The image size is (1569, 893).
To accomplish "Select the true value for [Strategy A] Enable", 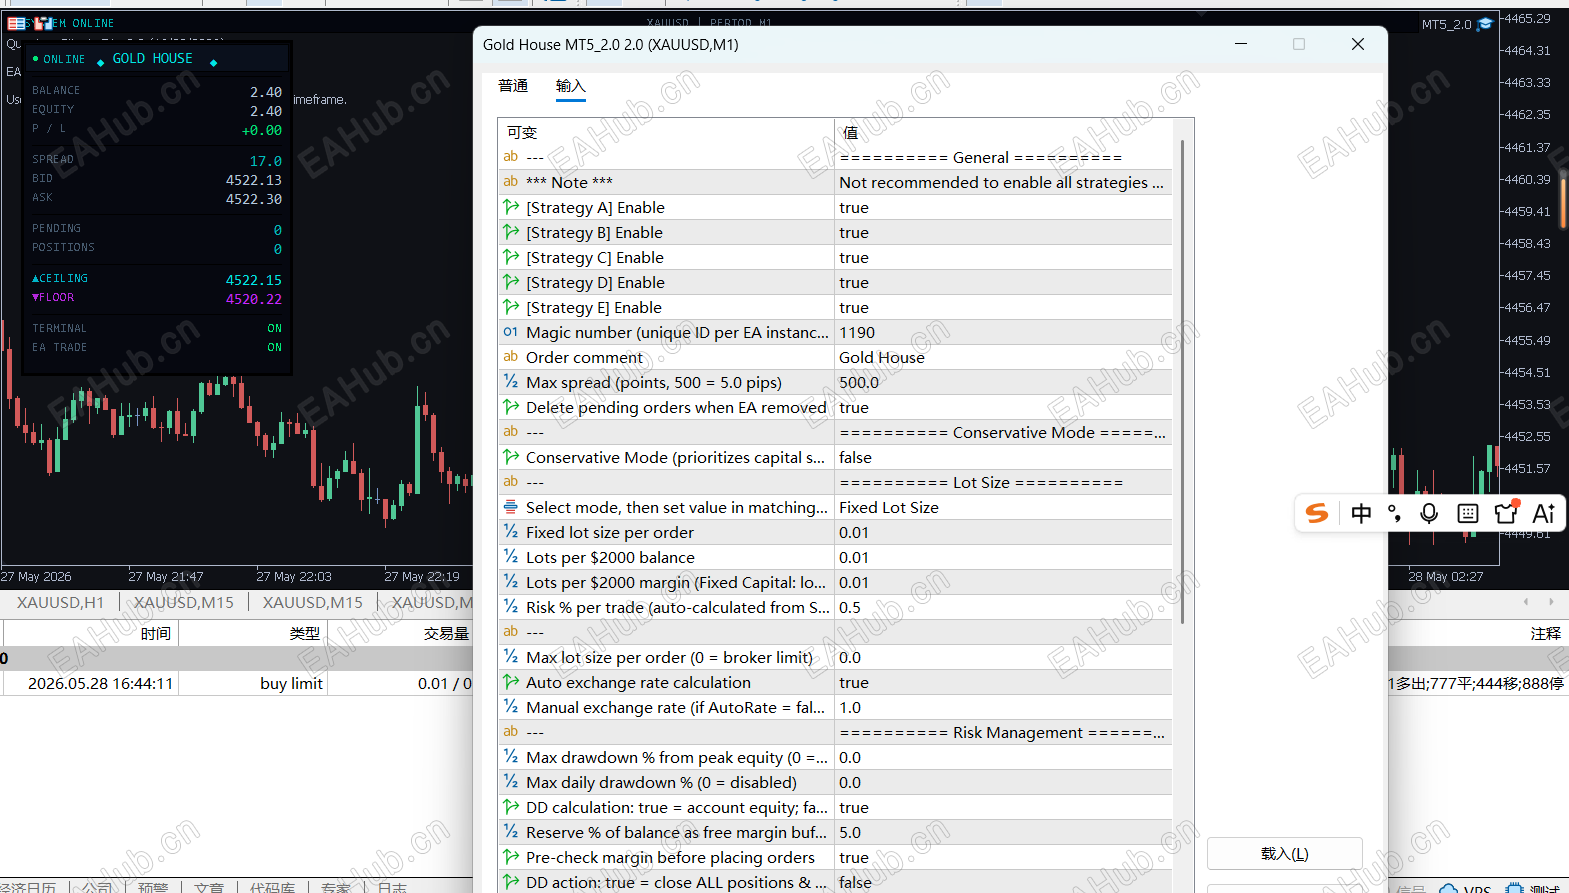I will pyautogui.click(x=1003, y=207).
